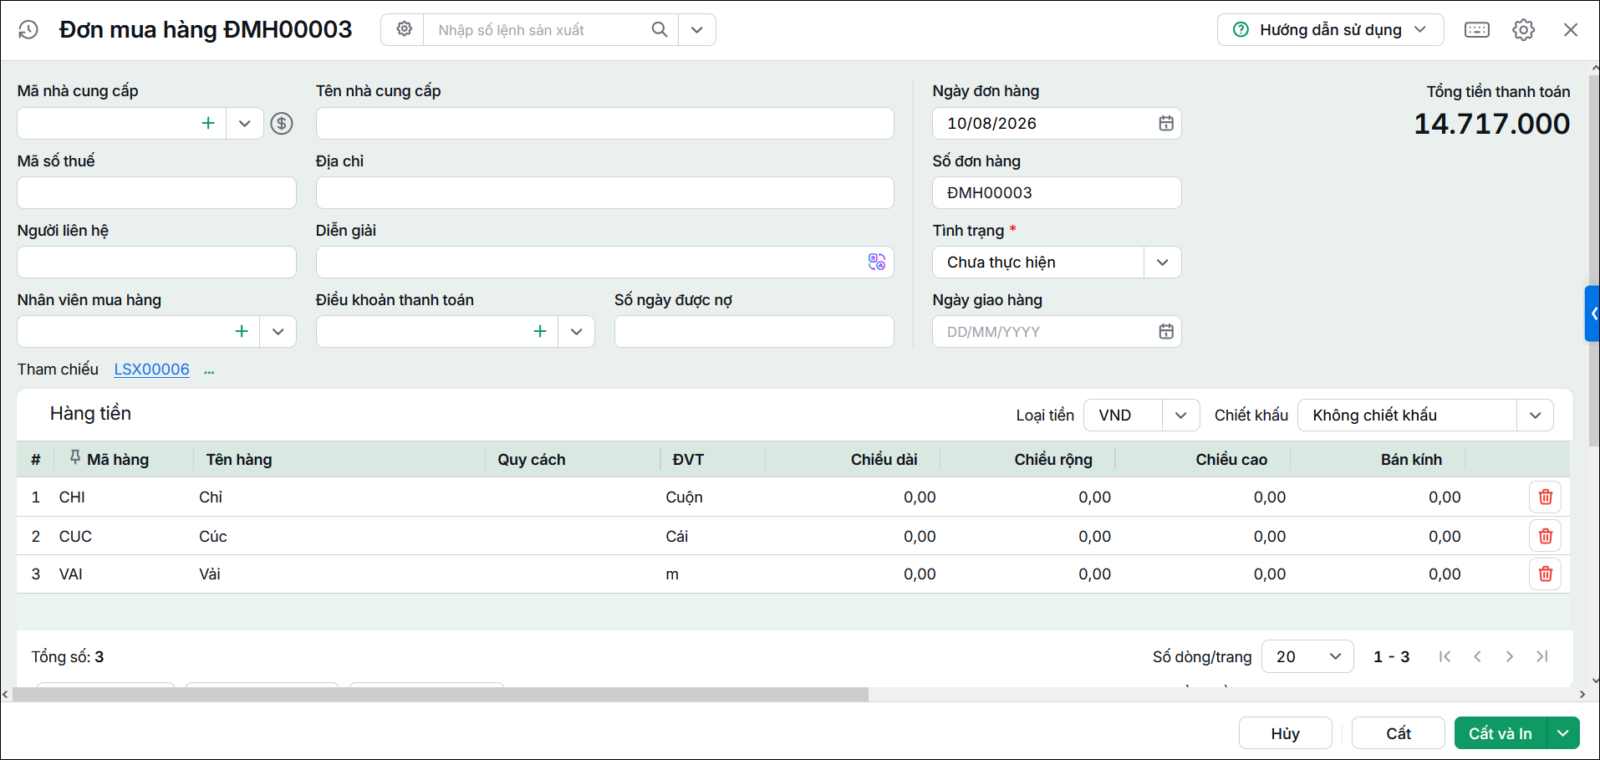Add a new purchasing employee with plus
Screen dimensions: 1600x760
tap(241, 331)
